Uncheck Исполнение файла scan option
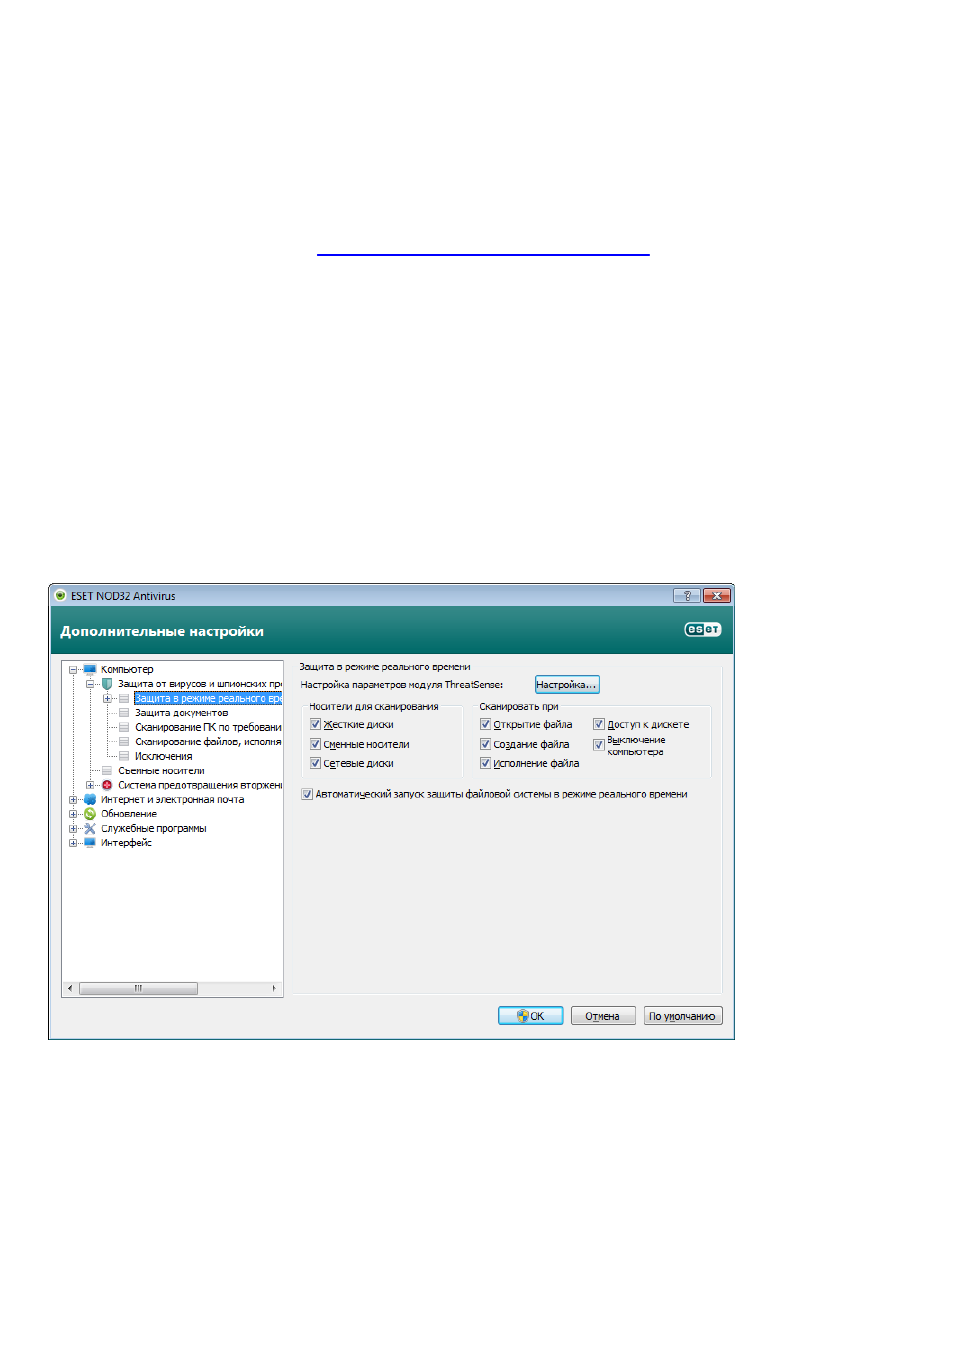Image resolution: width=954 pixels, height=1350 pixels. point(485,763)
